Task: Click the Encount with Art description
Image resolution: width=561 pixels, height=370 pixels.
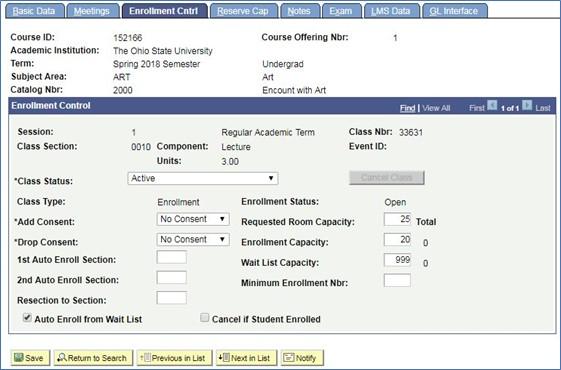Action: [x=294, y=90]
